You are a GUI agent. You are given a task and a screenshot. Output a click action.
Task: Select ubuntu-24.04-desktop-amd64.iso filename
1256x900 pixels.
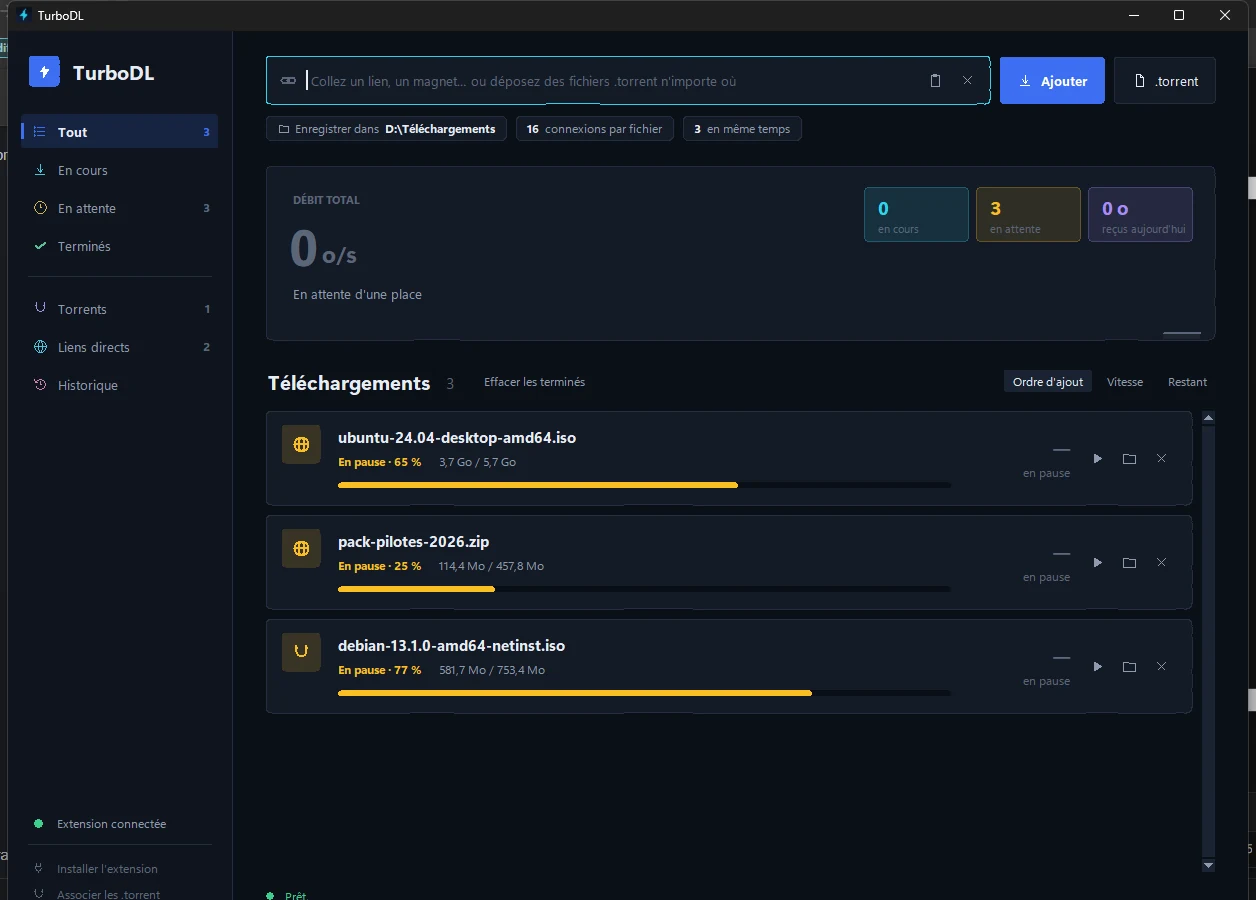tap(457, 438)
